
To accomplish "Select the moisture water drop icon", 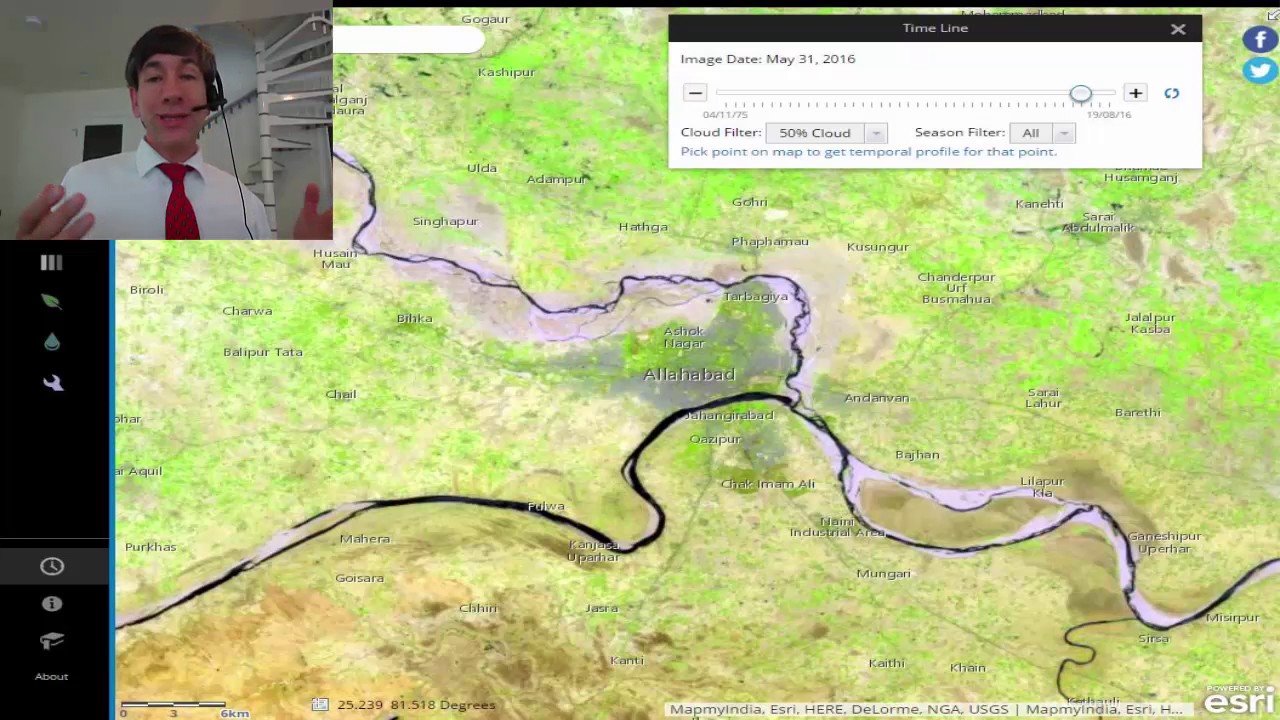I will click(52, 342).
